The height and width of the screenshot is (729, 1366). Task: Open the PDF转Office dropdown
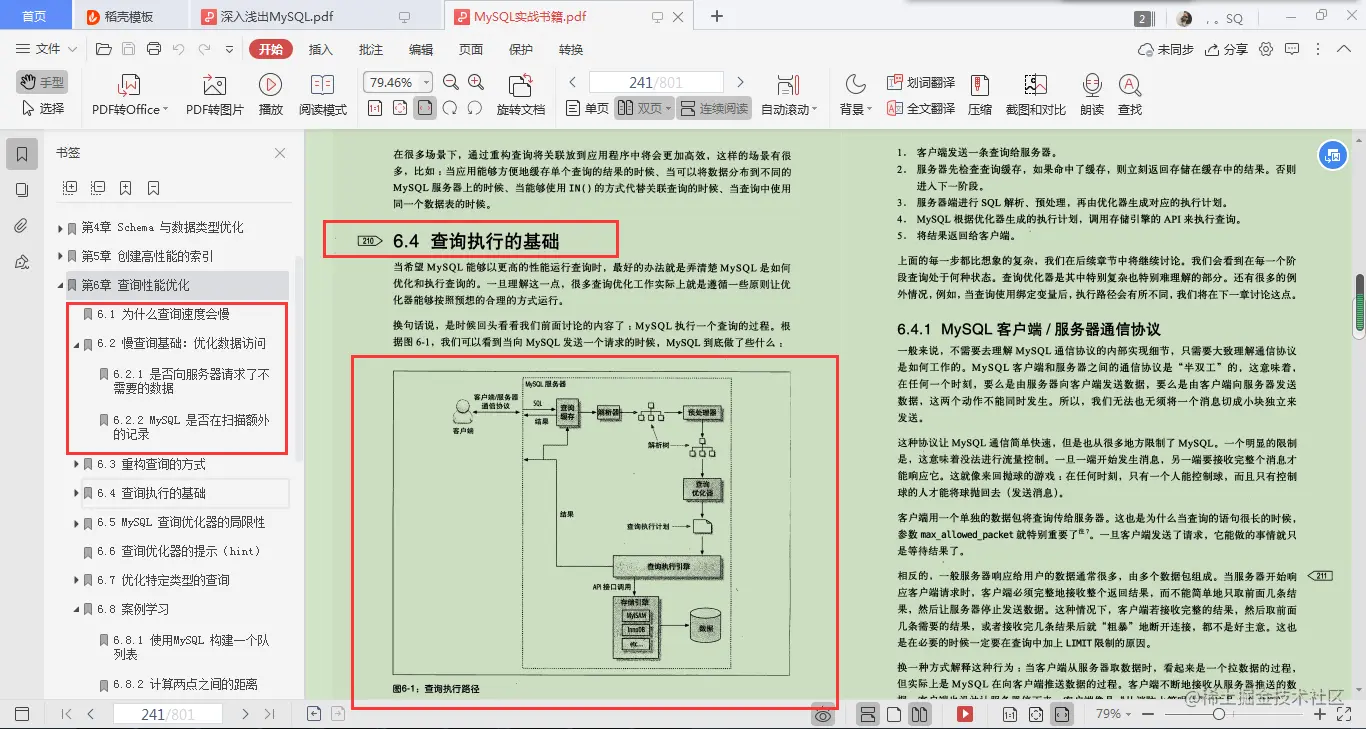click(130, 96)
